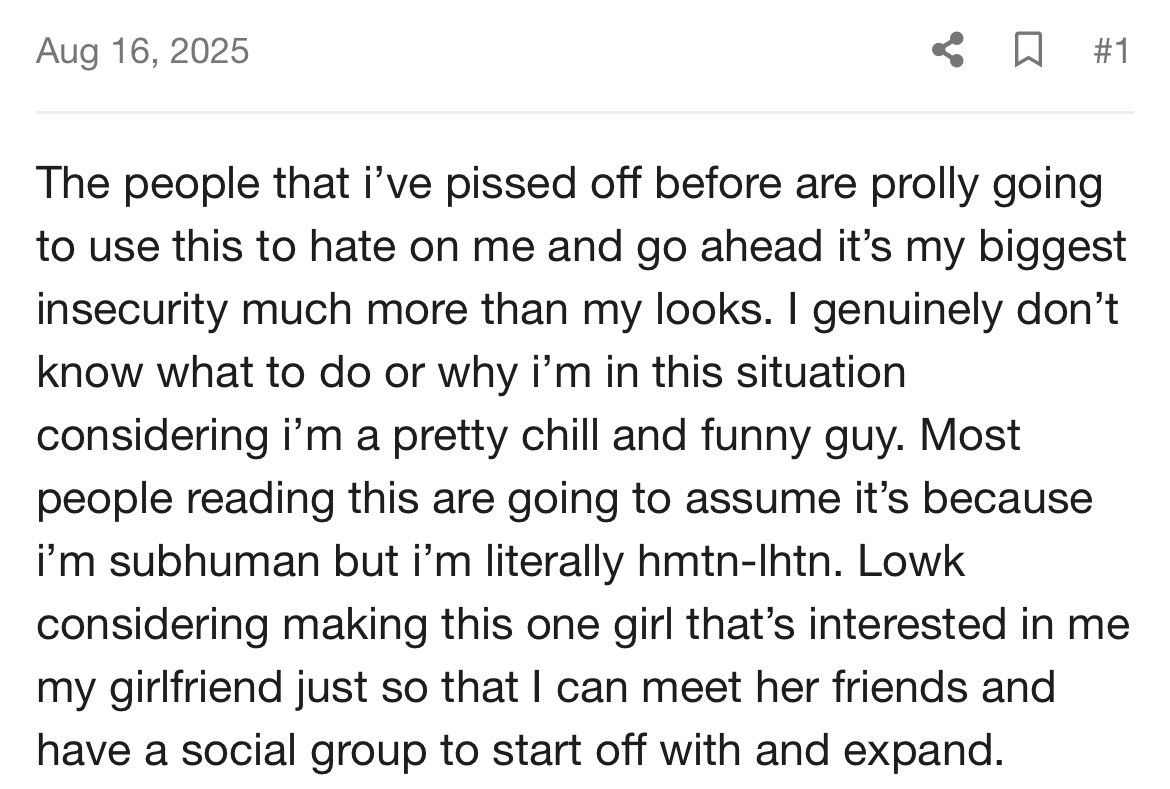The width and height of the screenshot is (1170, 789).
Task: Click the word "funny" in the post text
Action: pyautogui.click(x=755, y=437)
